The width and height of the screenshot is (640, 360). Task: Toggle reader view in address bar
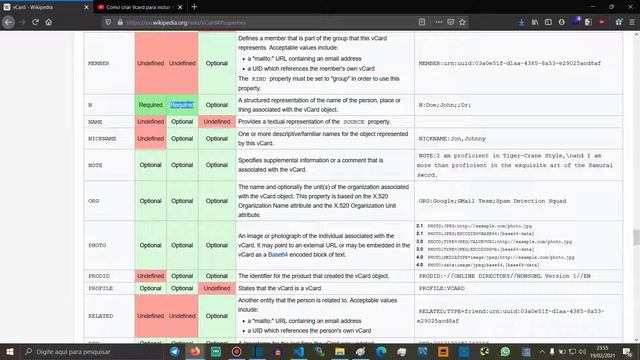coord(422,22)
